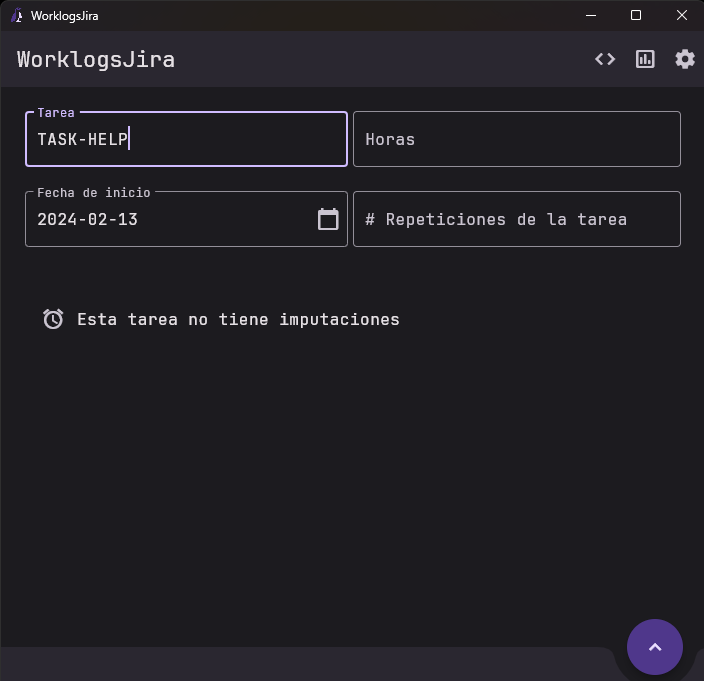Close the WorklogsJira window
704x681 pixels.
coord(682,16)
